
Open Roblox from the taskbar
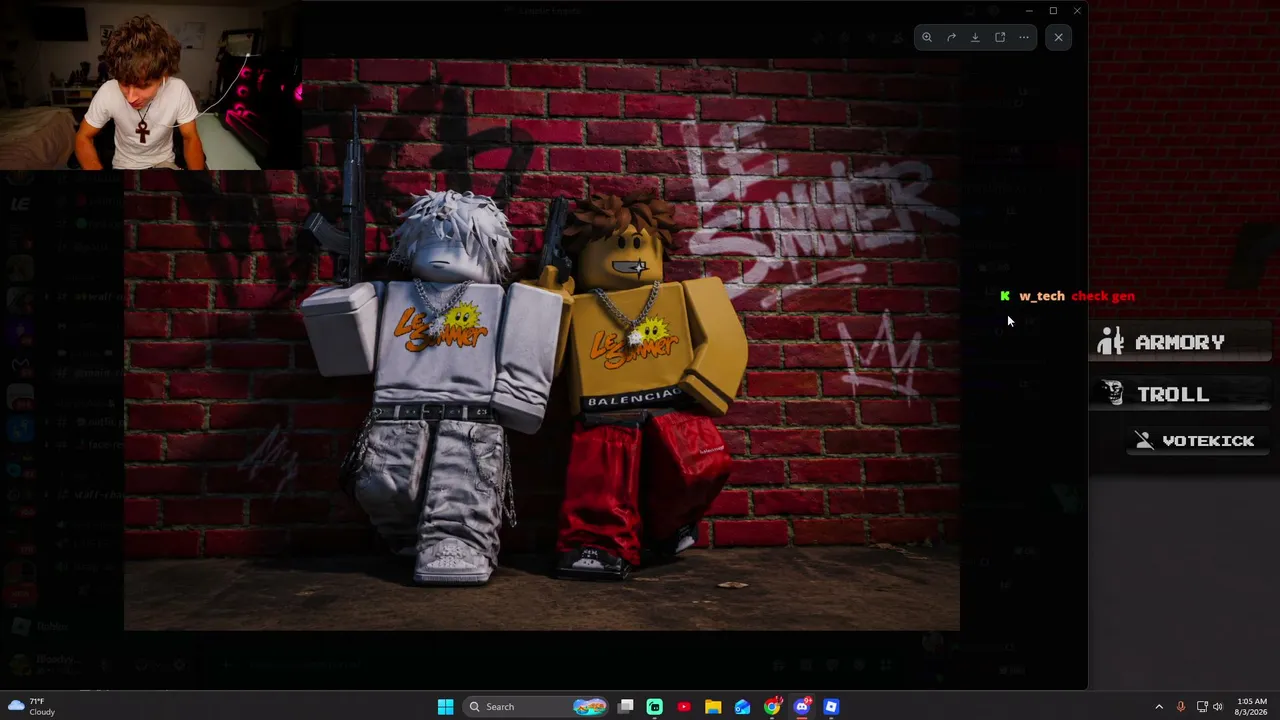(x=831, y=707)
